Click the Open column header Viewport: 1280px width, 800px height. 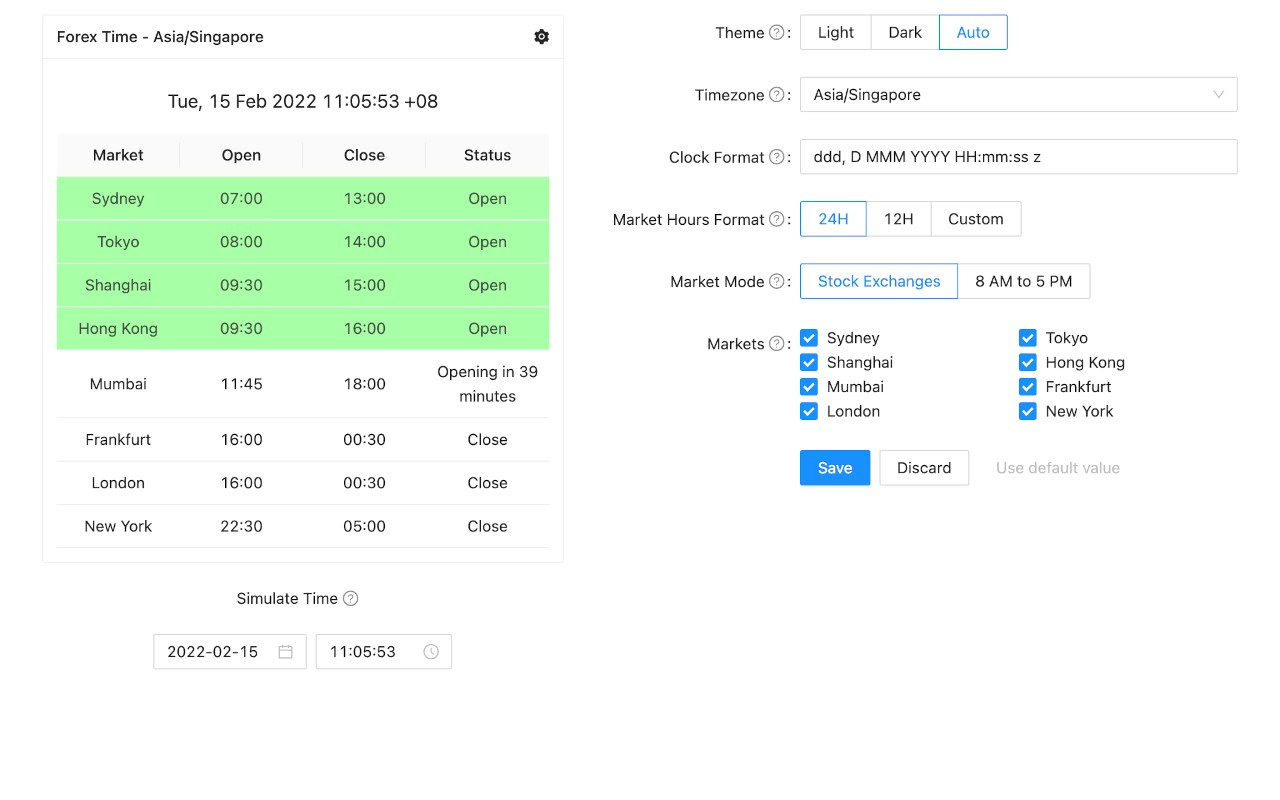coord(241,155)
